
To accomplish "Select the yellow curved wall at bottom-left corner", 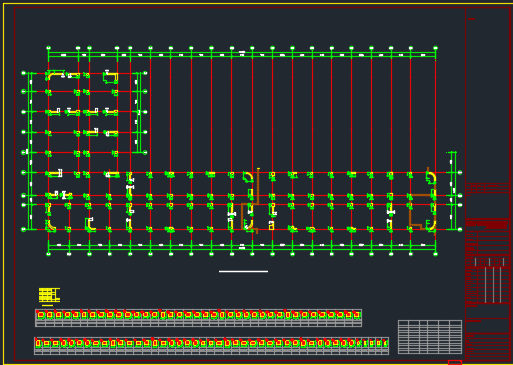I will [51, 225].
